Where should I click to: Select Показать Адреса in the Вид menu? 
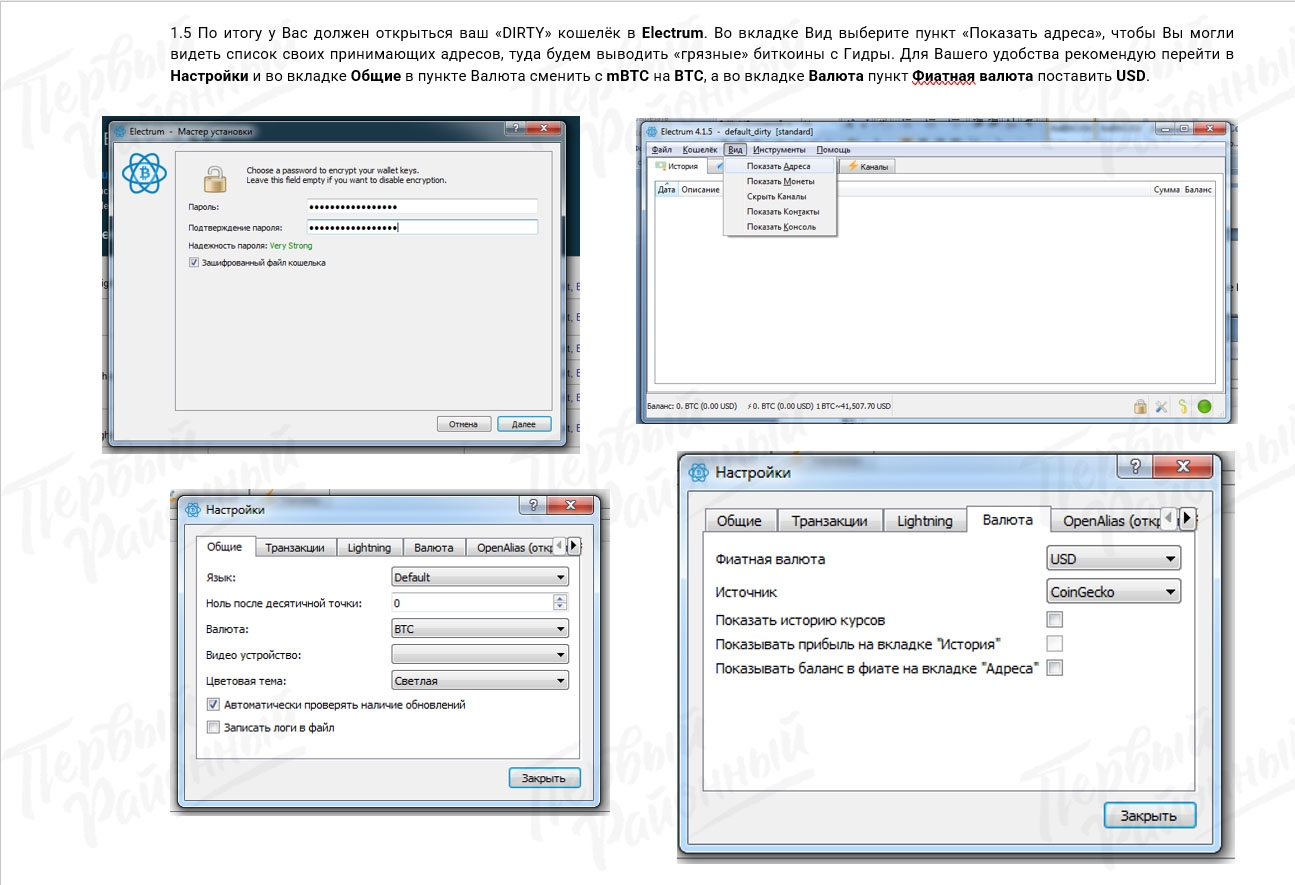[780, 166]
